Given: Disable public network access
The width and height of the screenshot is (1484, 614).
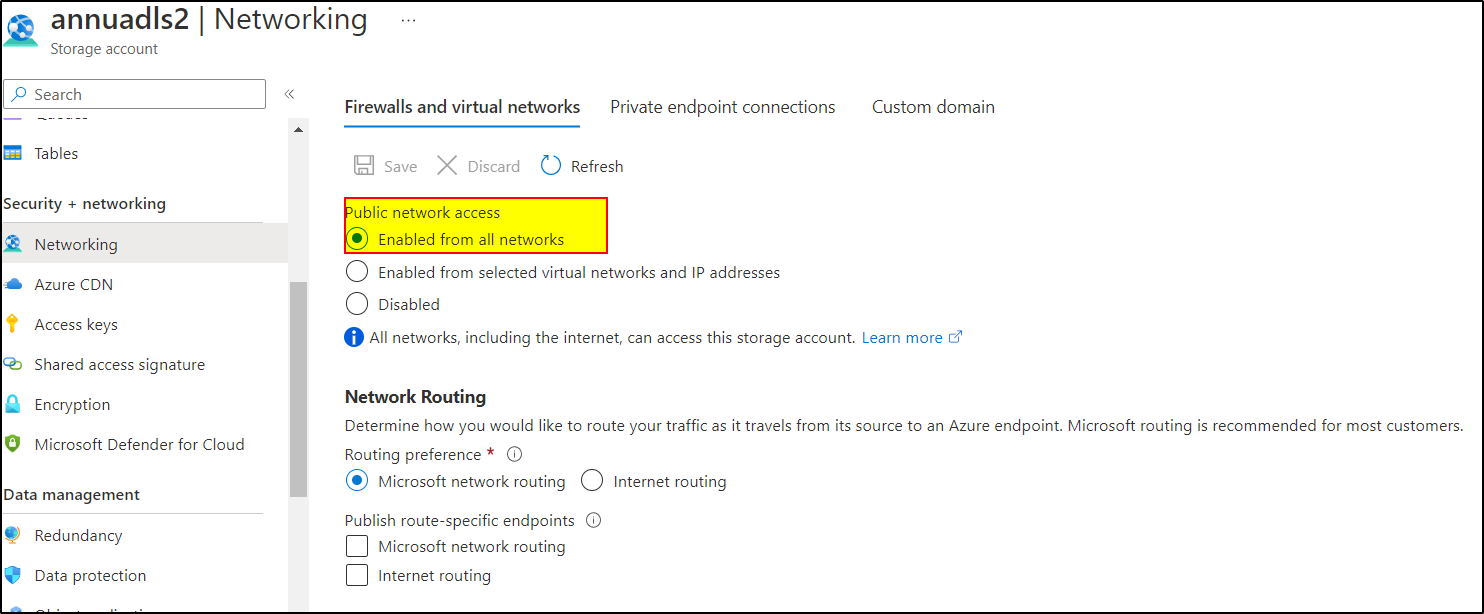Looking at the screenshot, I should click(x=357, y=303).
